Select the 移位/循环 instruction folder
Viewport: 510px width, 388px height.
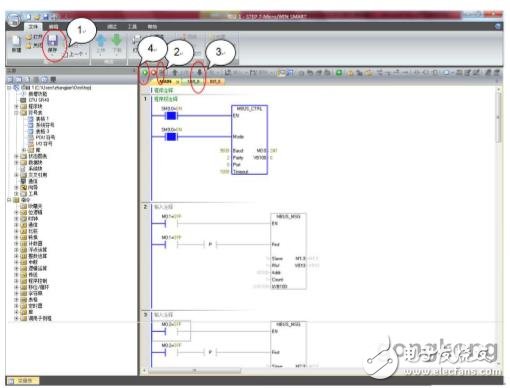(35, 287)
